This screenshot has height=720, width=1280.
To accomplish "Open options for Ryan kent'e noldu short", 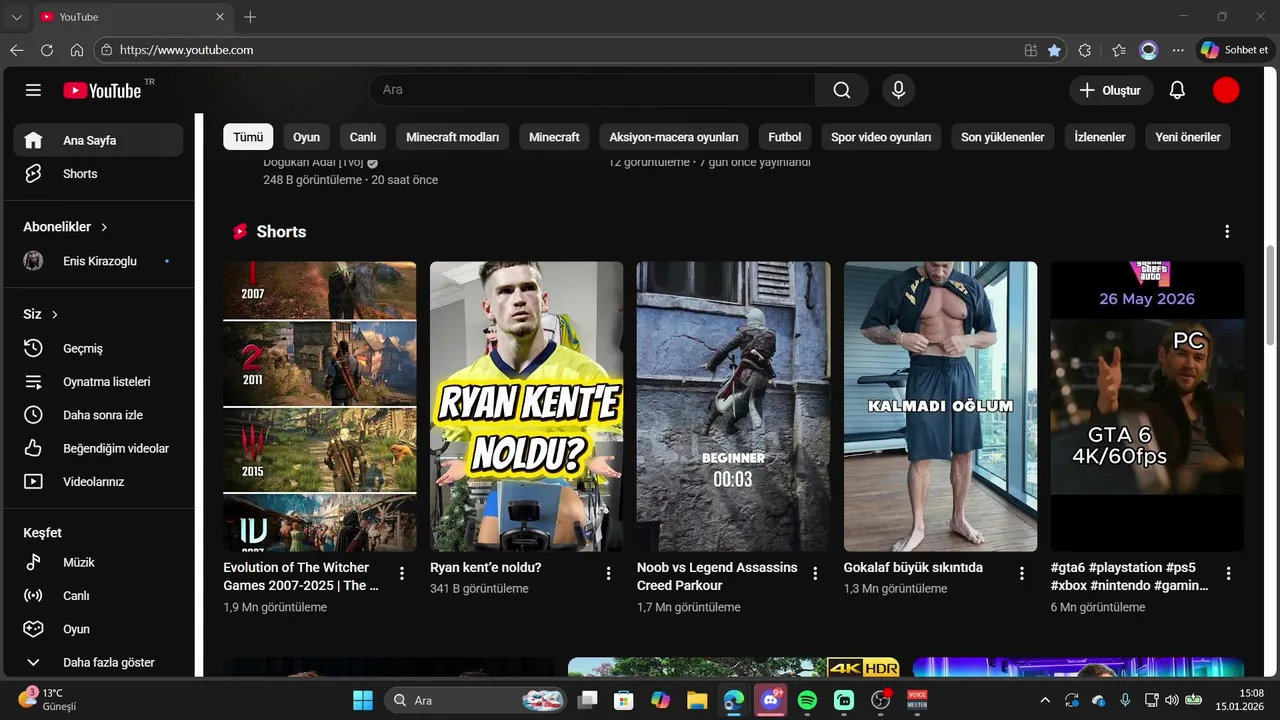I will tap(608, 573).
